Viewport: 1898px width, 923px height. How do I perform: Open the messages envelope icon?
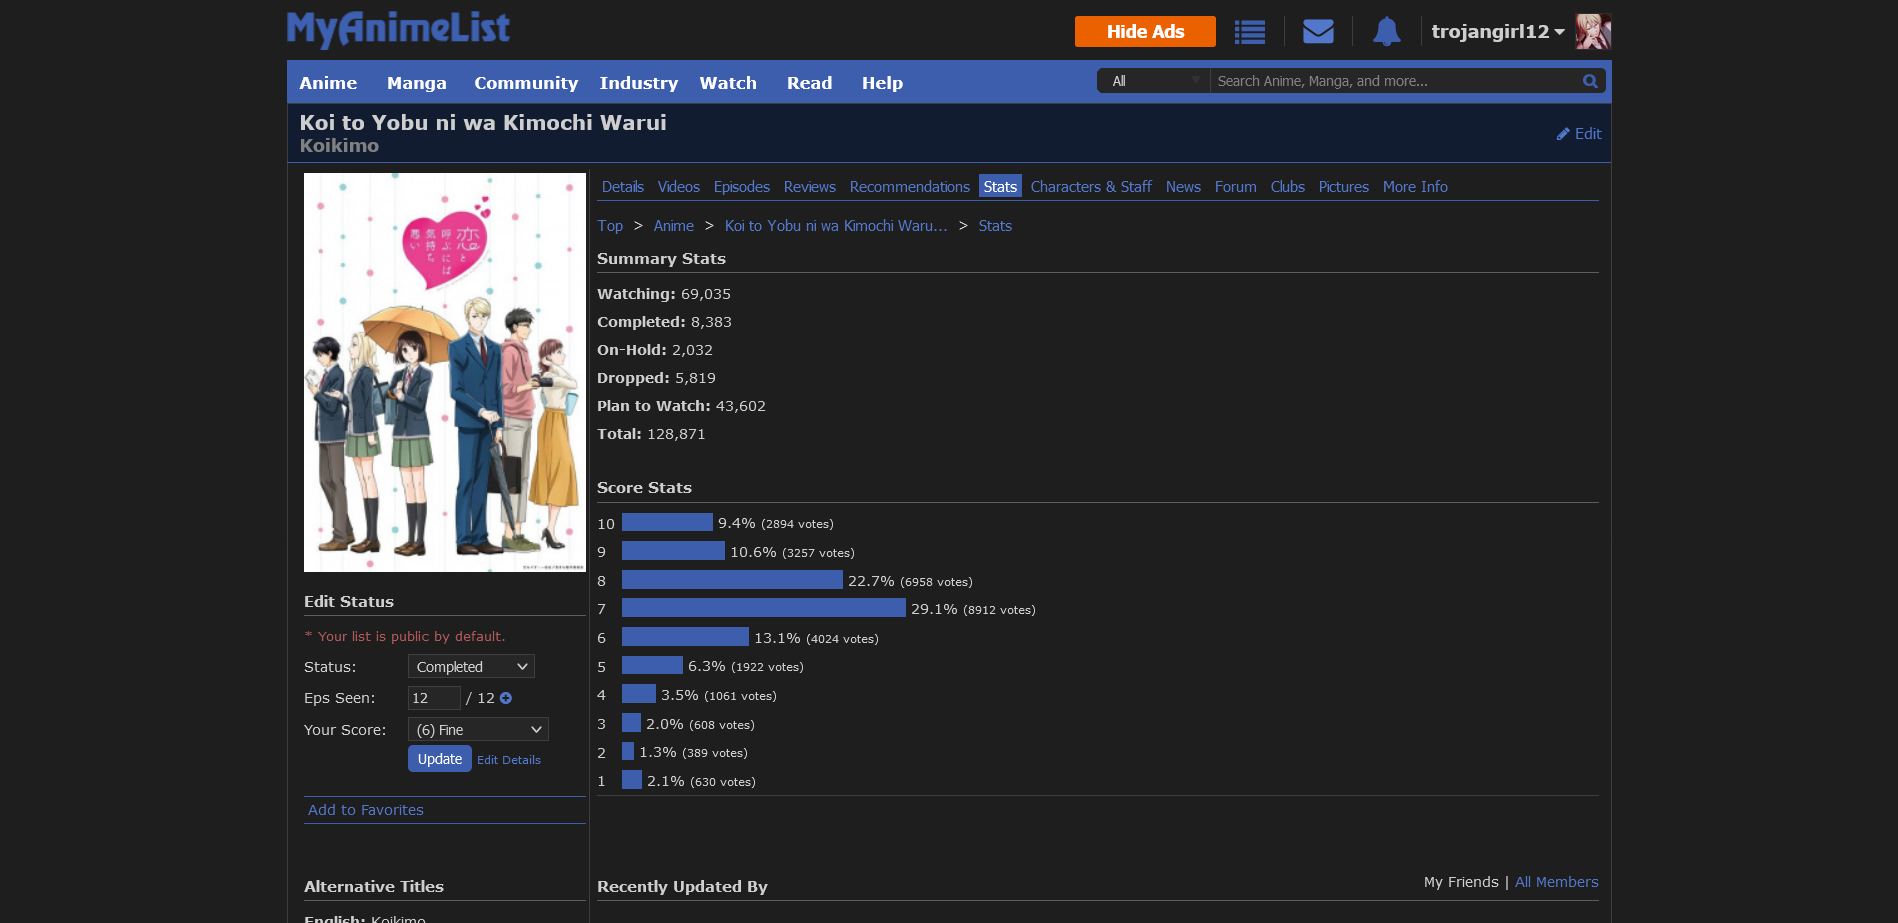tap(1318, 32)
